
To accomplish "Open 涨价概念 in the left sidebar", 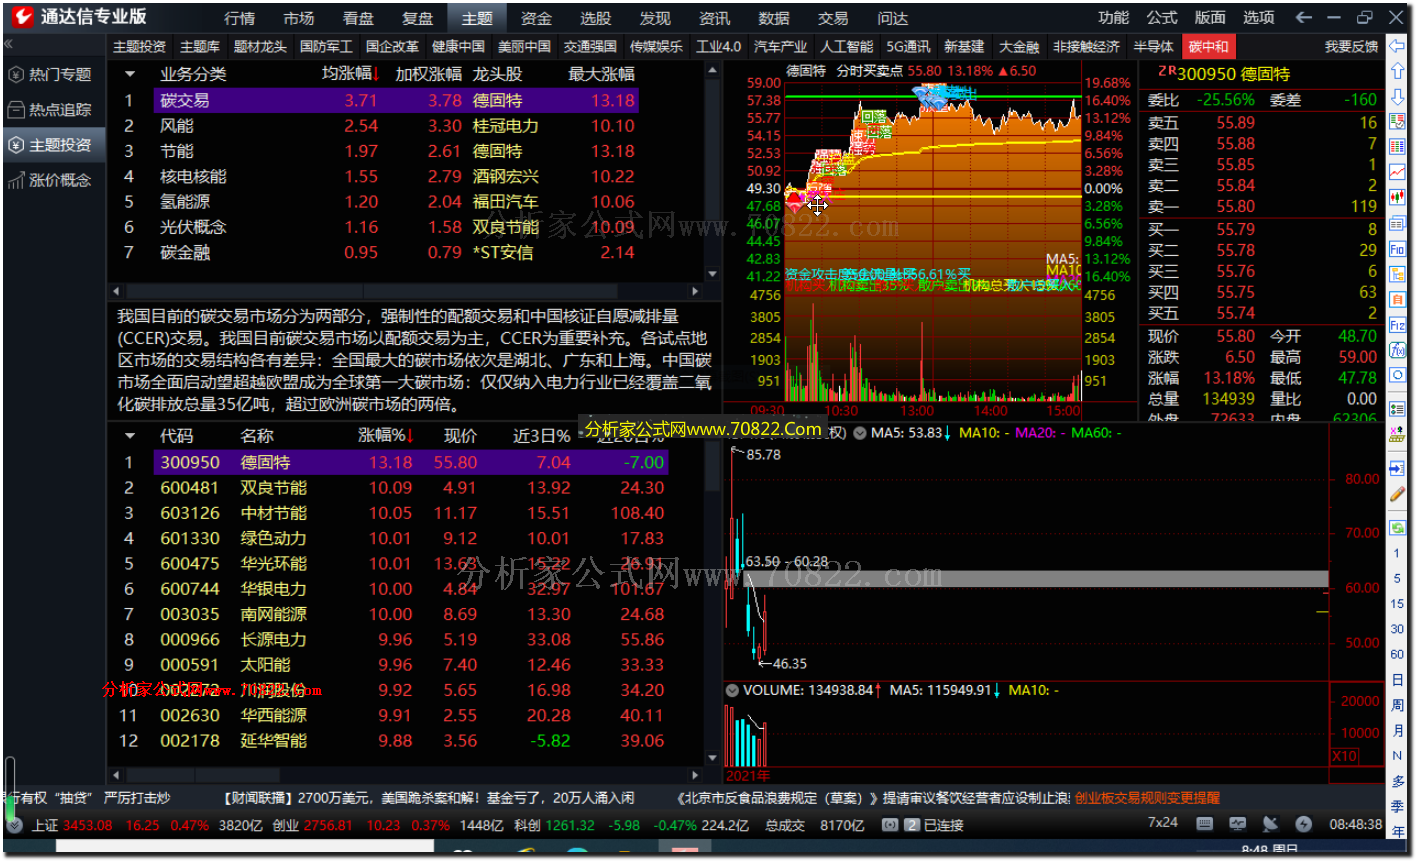I will 52,180.
